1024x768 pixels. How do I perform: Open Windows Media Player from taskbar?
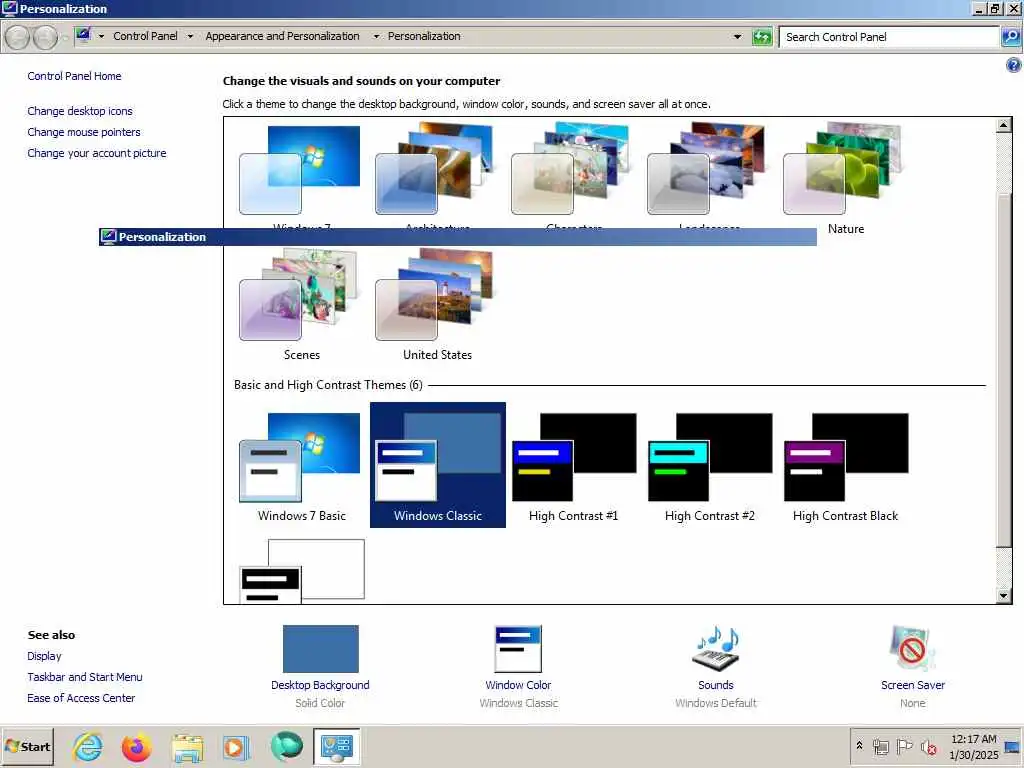click(x=236, y=747)
